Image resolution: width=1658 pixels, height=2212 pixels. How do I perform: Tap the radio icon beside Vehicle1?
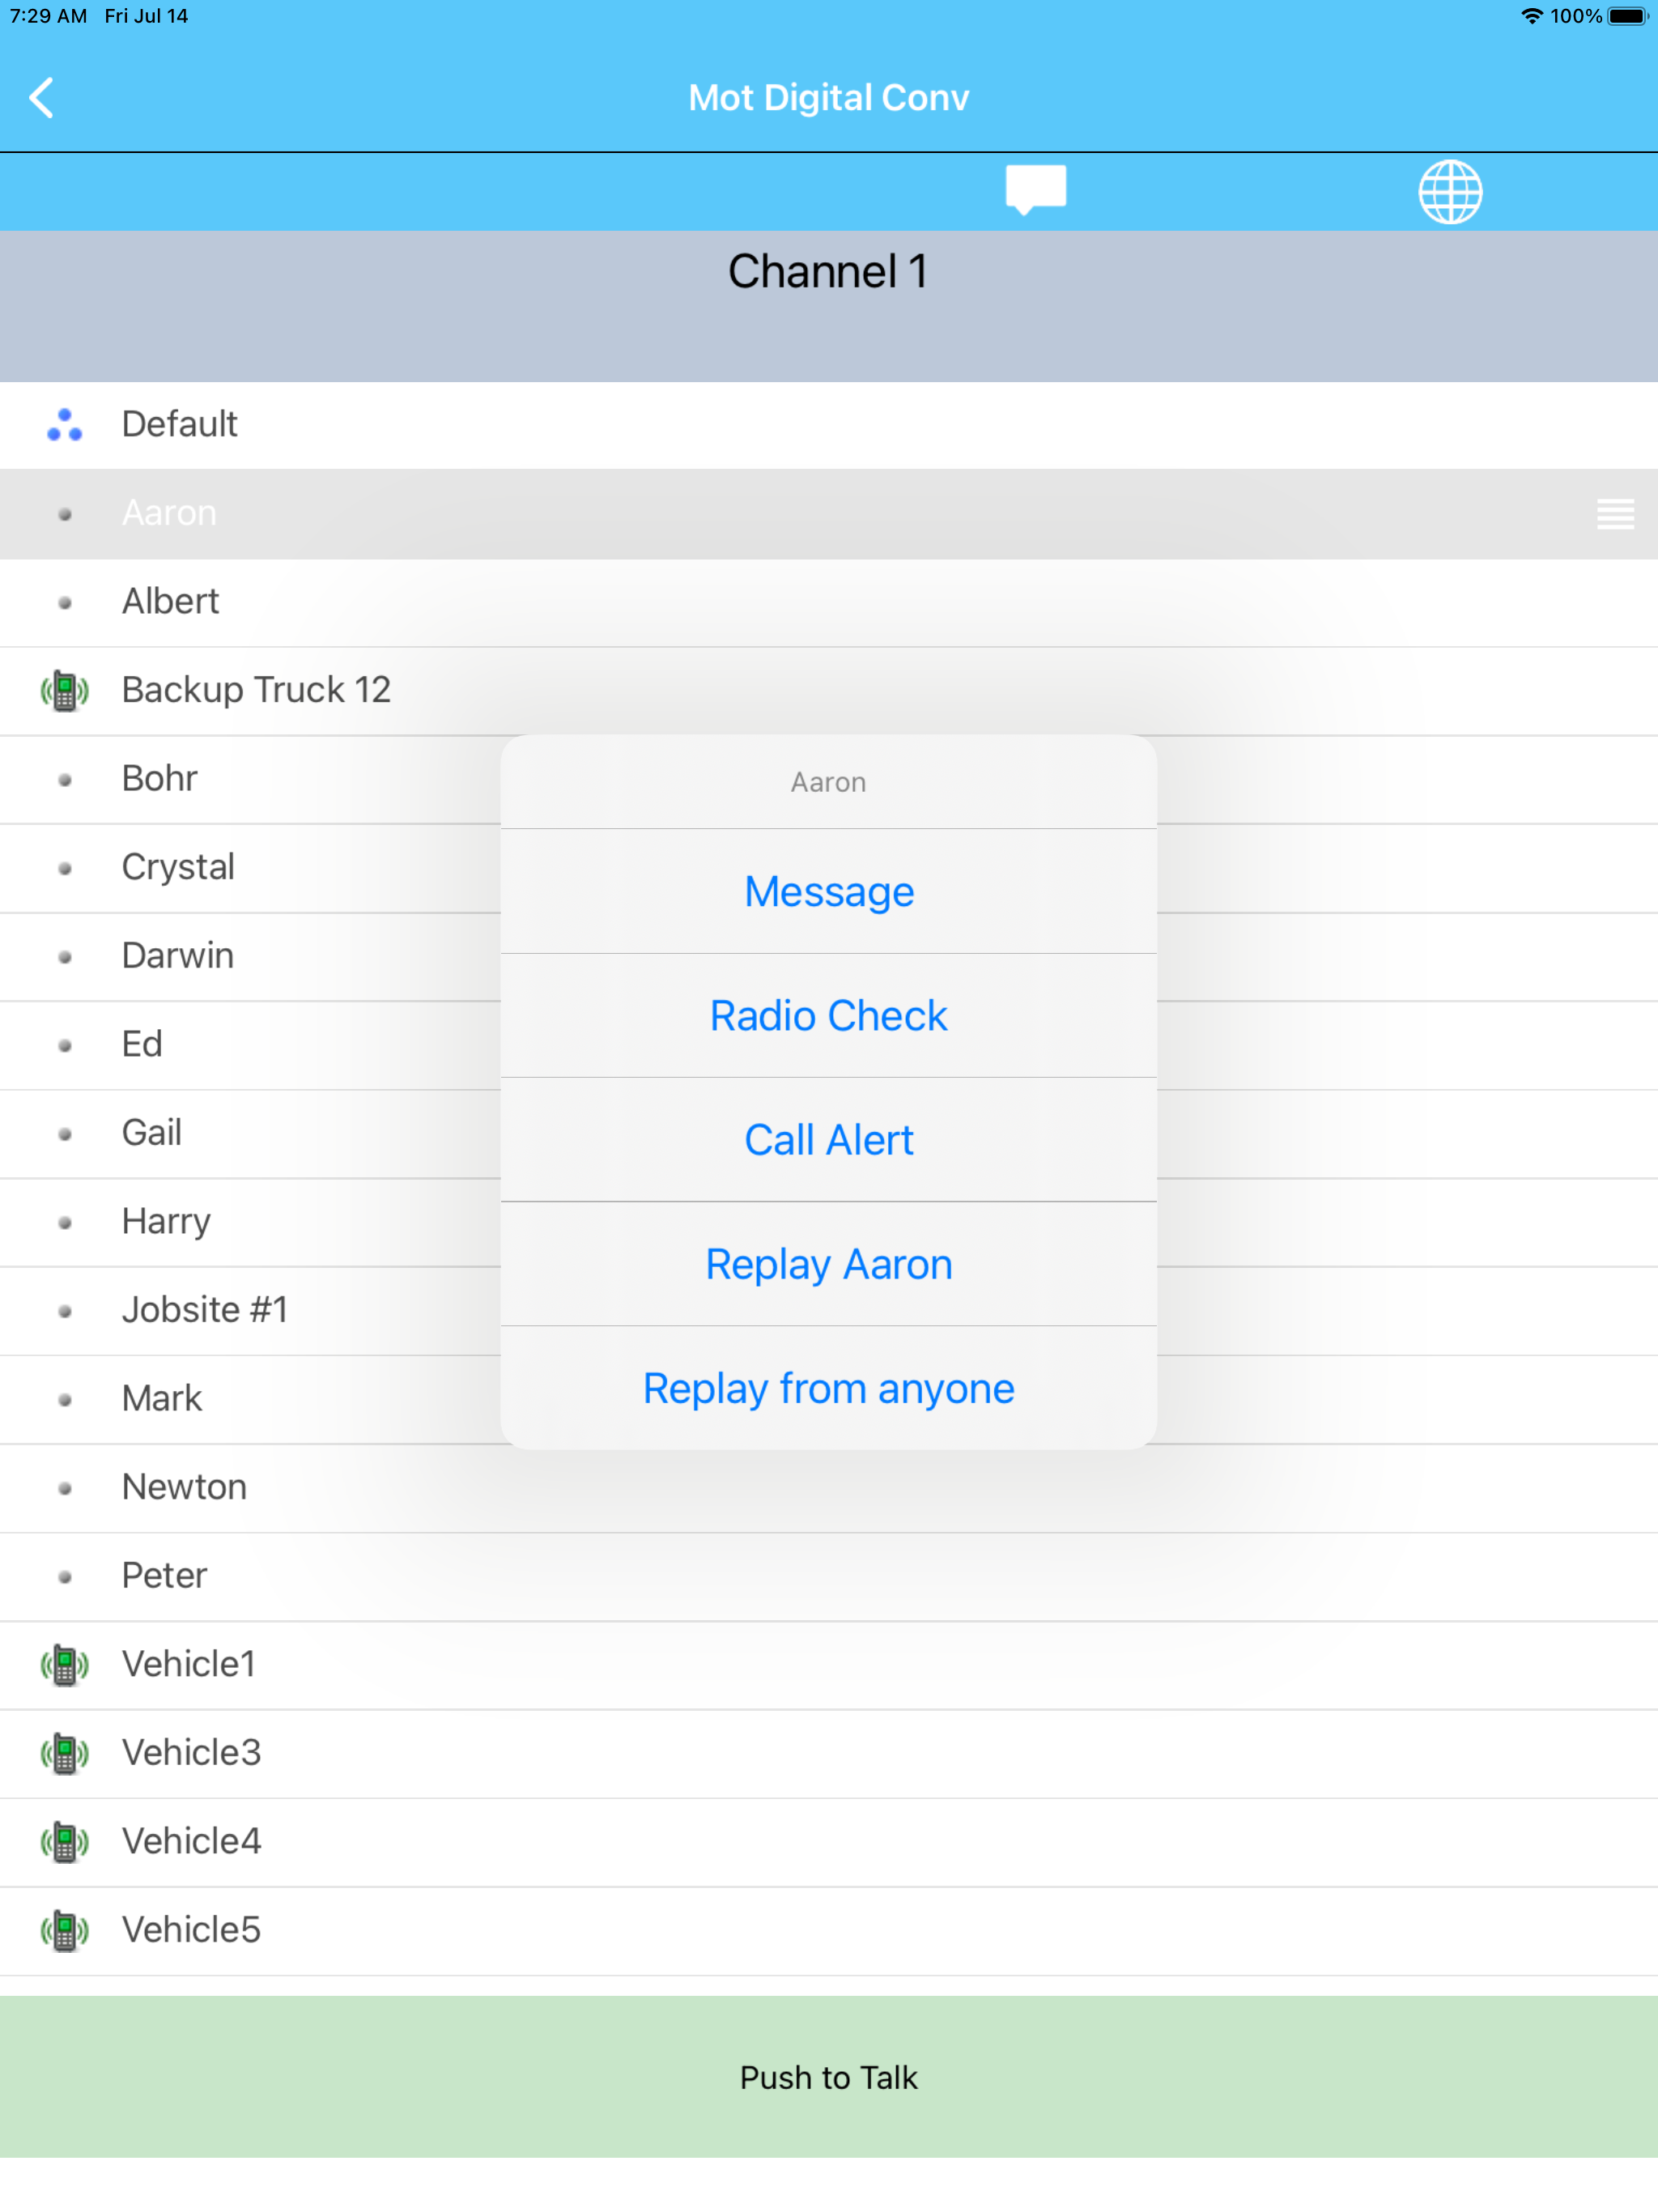(x=65, y=1666)
